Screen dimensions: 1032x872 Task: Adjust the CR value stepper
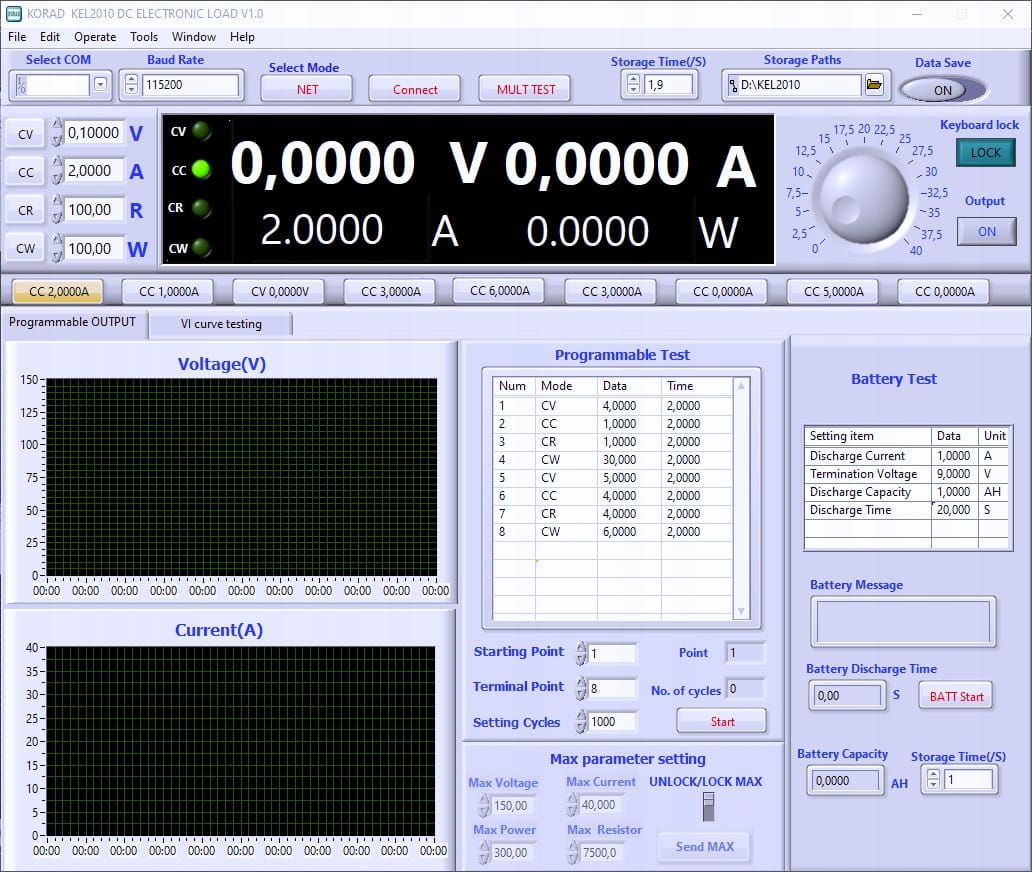pos(57,209)
